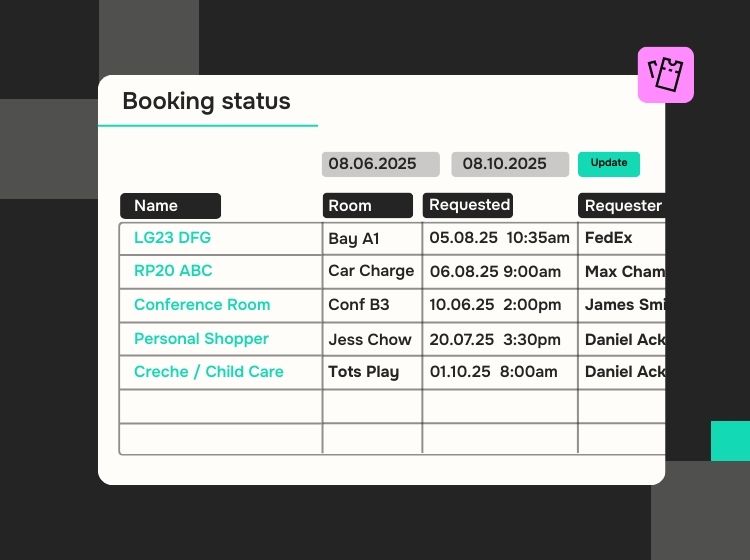The height and width of the screenshot is (560, 750).
Task: Sort by the Requested column header
Action: [468, 205]
